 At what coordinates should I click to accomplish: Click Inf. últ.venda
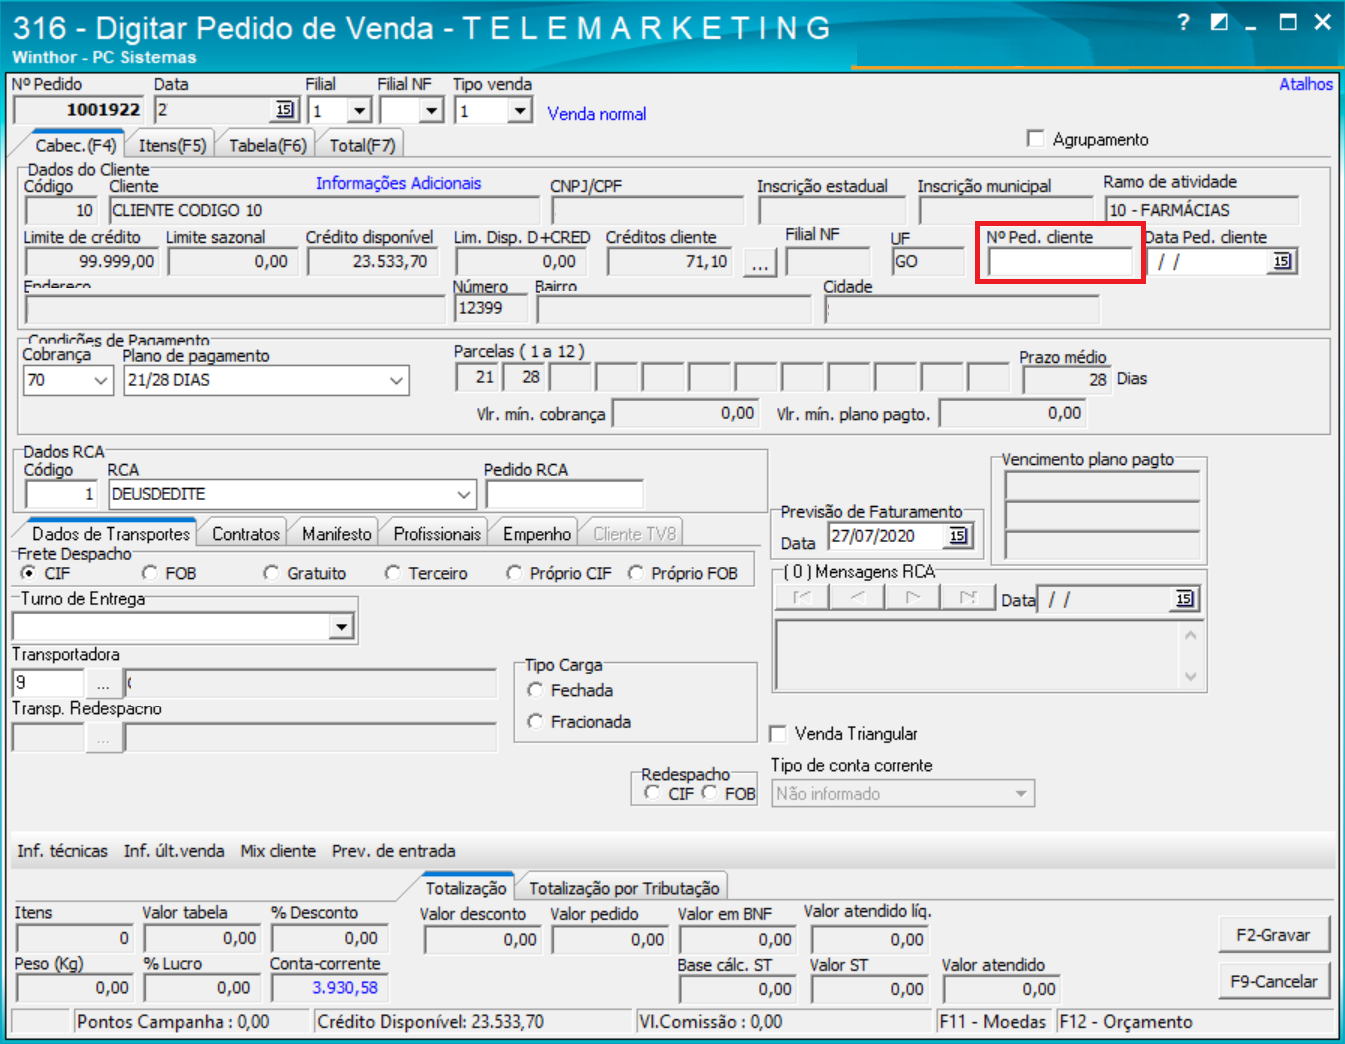point(174,851)
